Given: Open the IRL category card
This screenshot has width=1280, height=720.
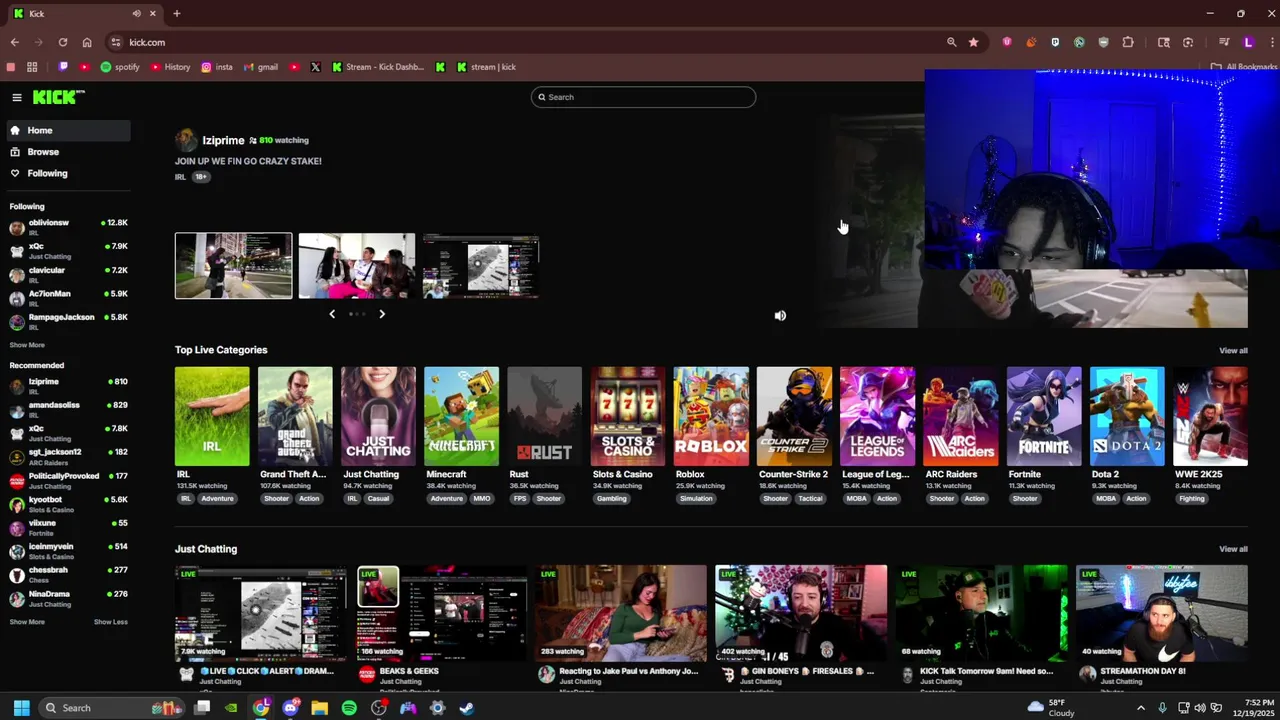Looking at the screenshot, I should [212, 416].
